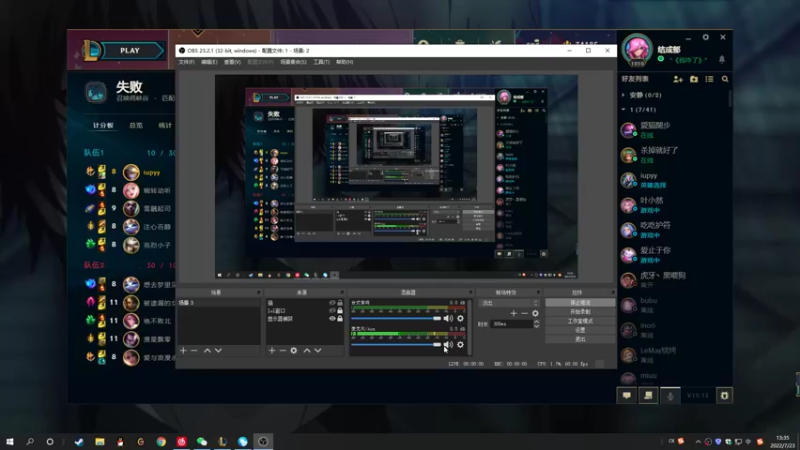Open 麦克风/Aux settings gear in mixer
The height and width of the screenshot is (450, 800).
tap(460, 345)
